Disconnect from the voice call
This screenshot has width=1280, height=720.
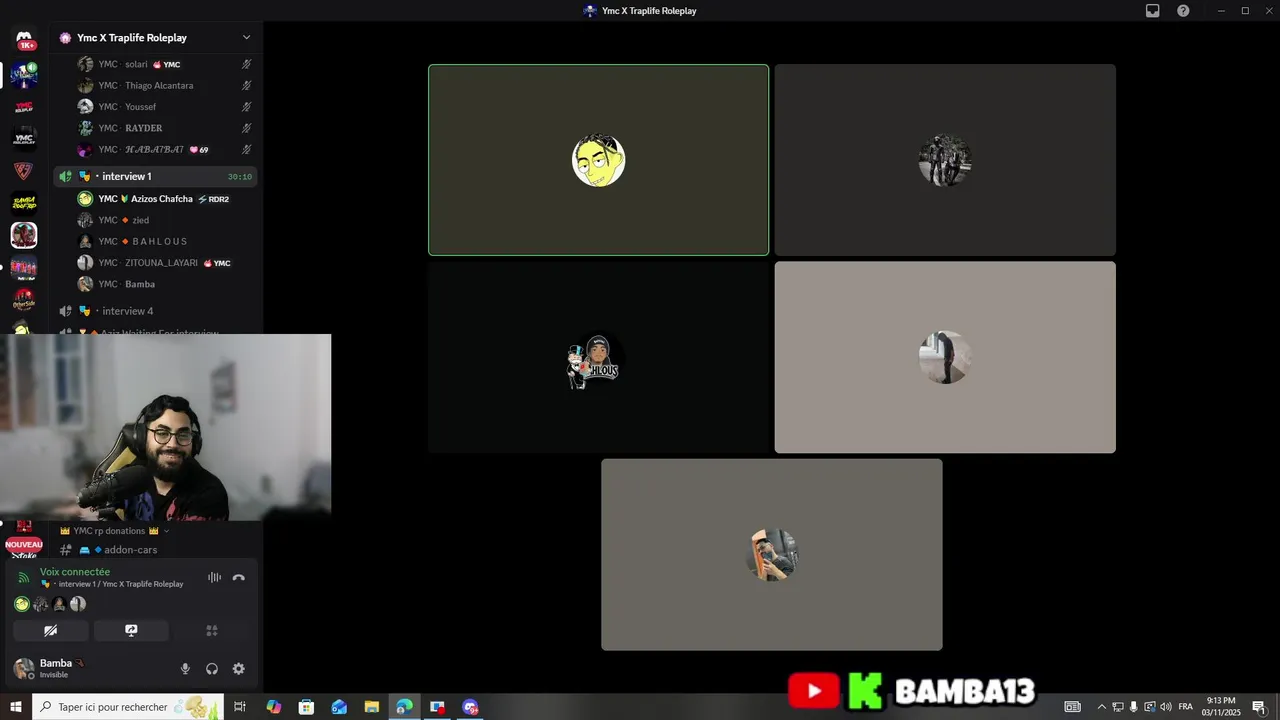[x=238, y=577]
